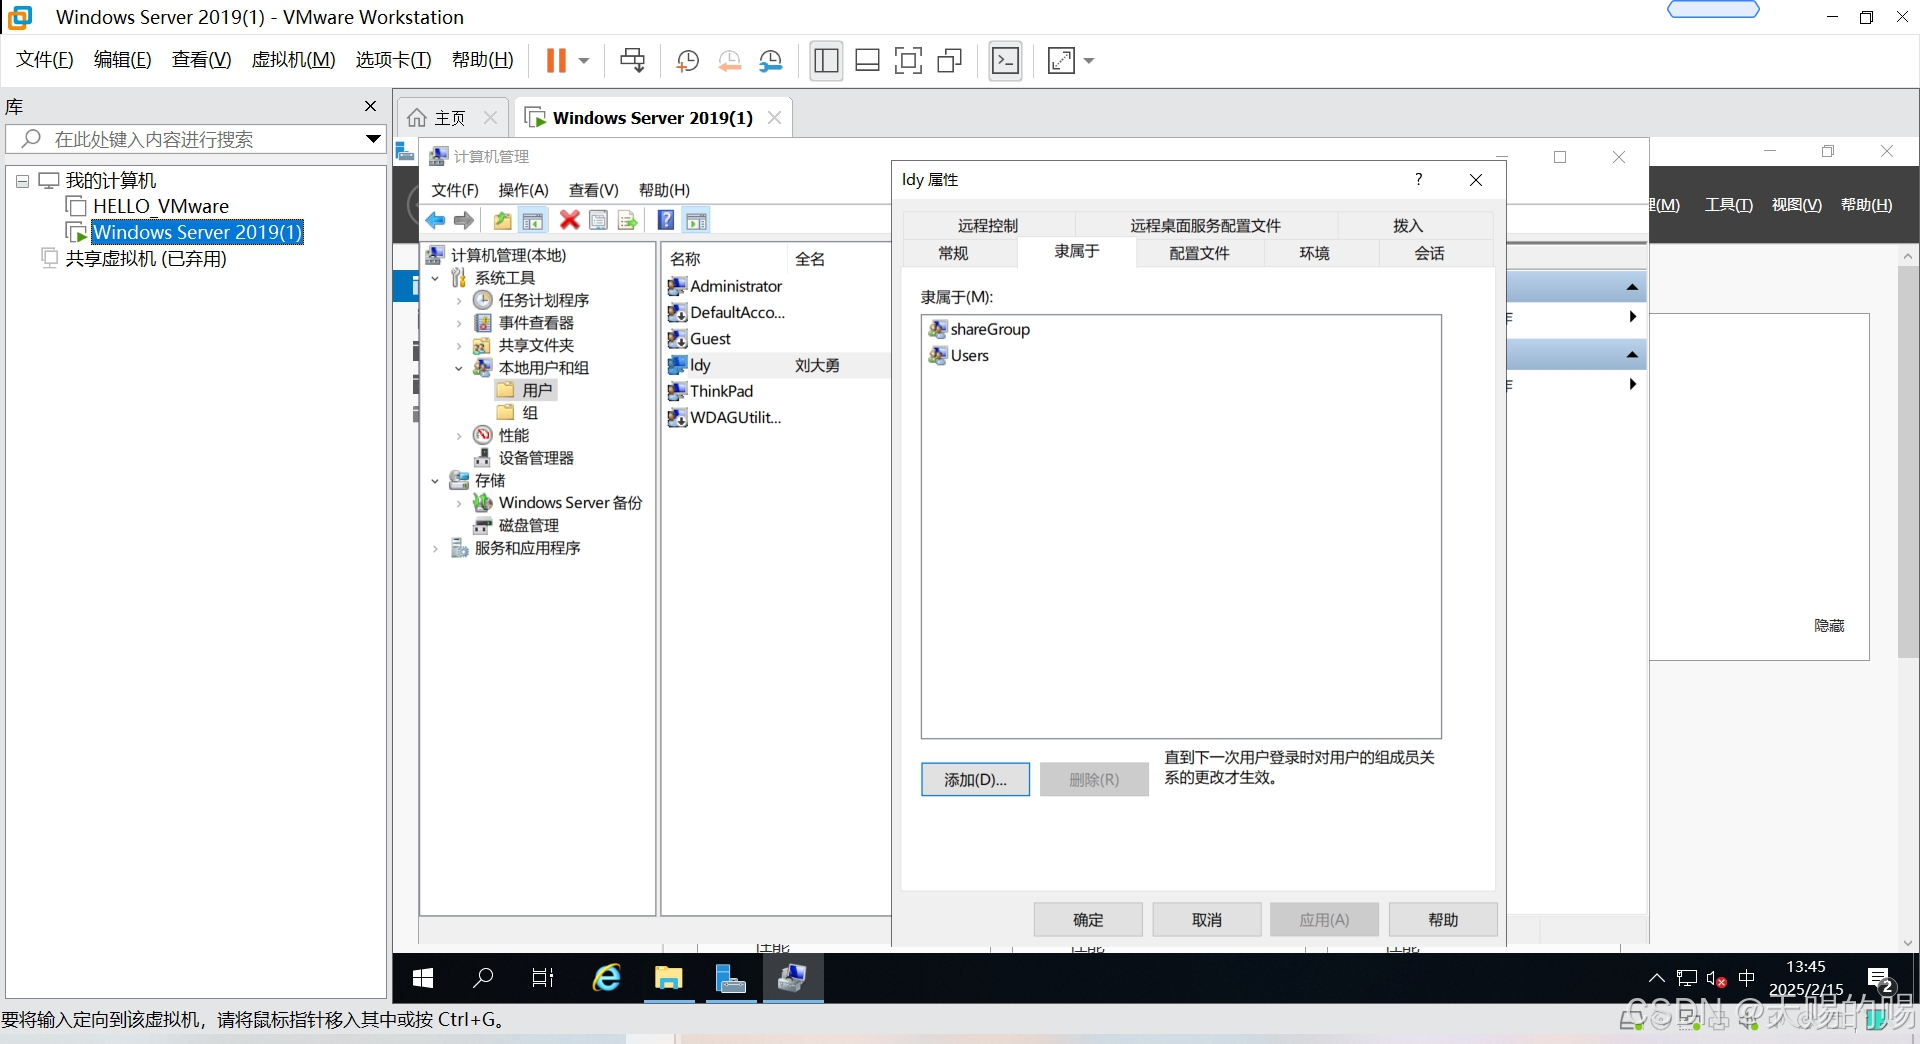Show hidden tray icons chevron

(1656, 979)
